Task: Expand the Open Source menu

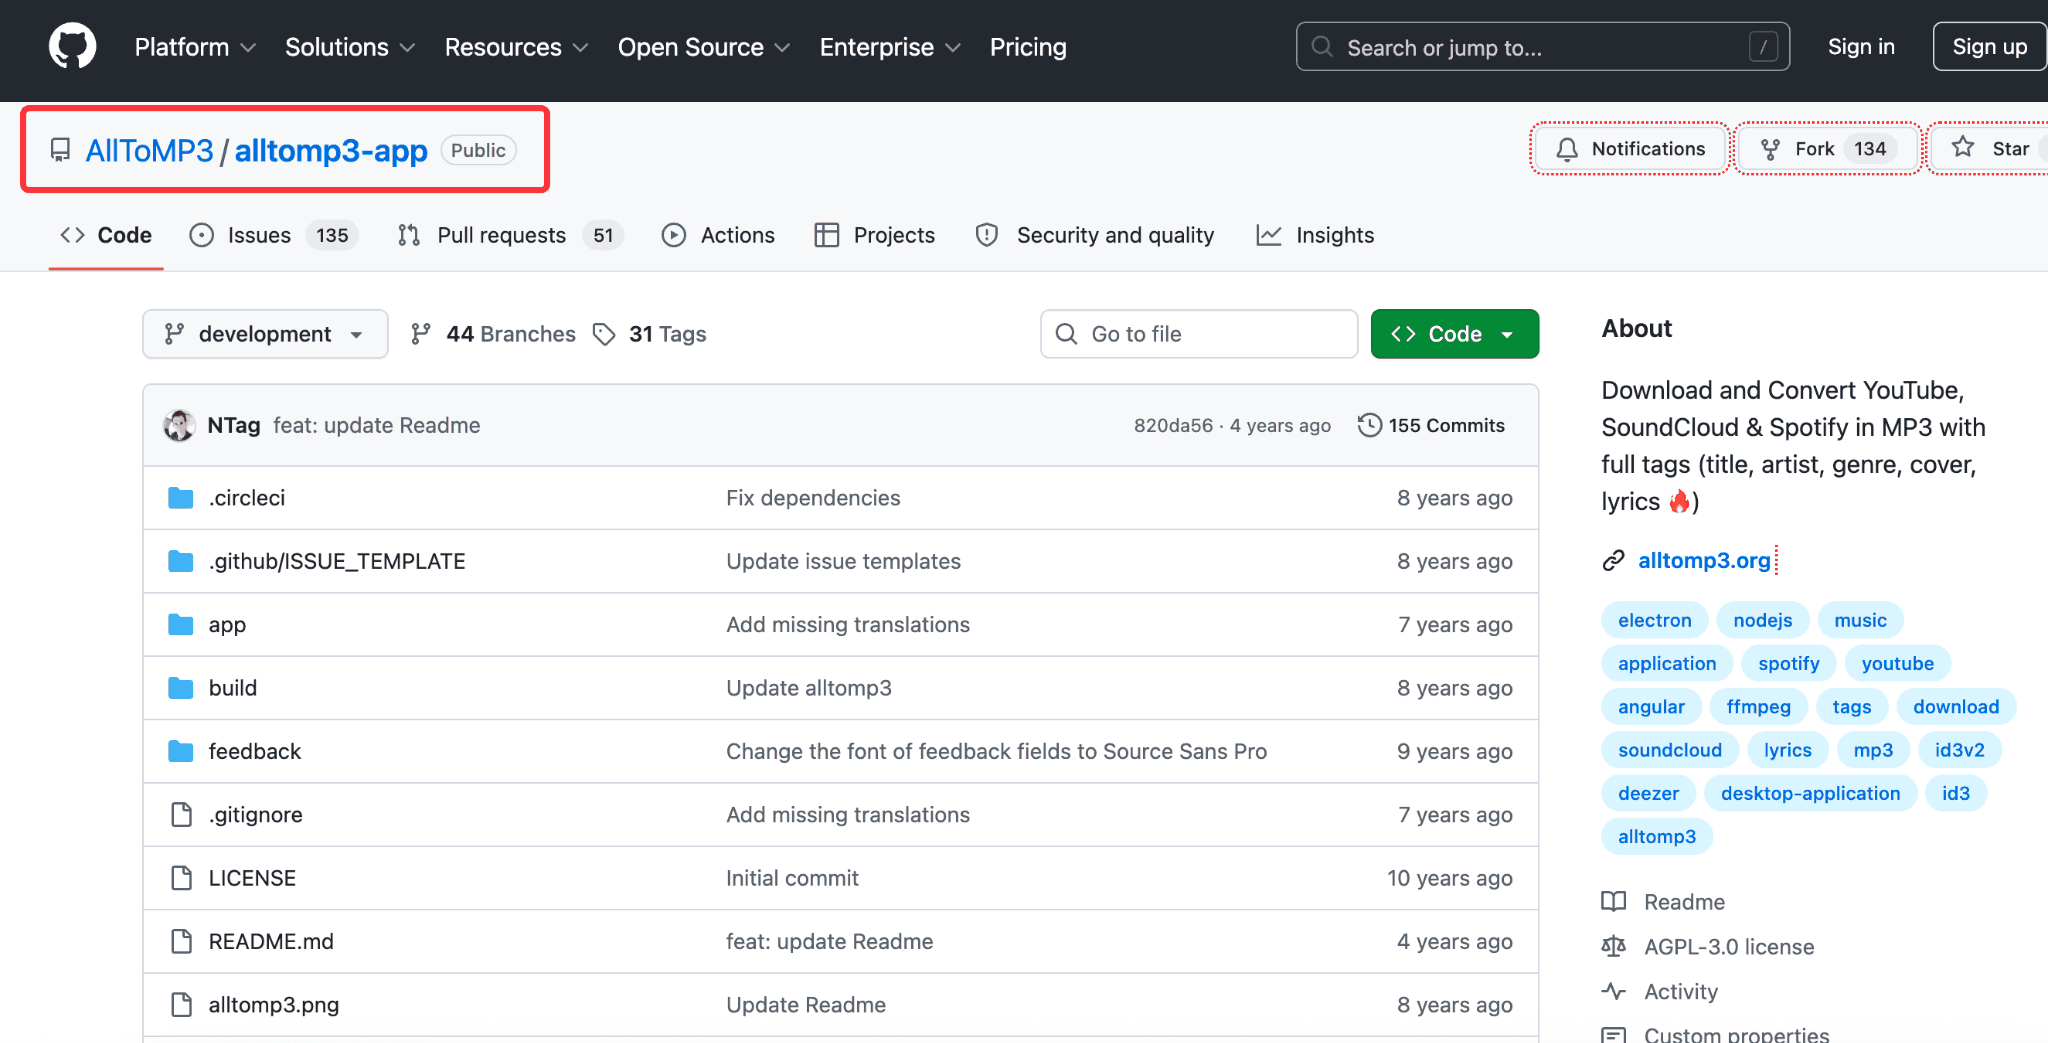Action: tap(704, 47)
